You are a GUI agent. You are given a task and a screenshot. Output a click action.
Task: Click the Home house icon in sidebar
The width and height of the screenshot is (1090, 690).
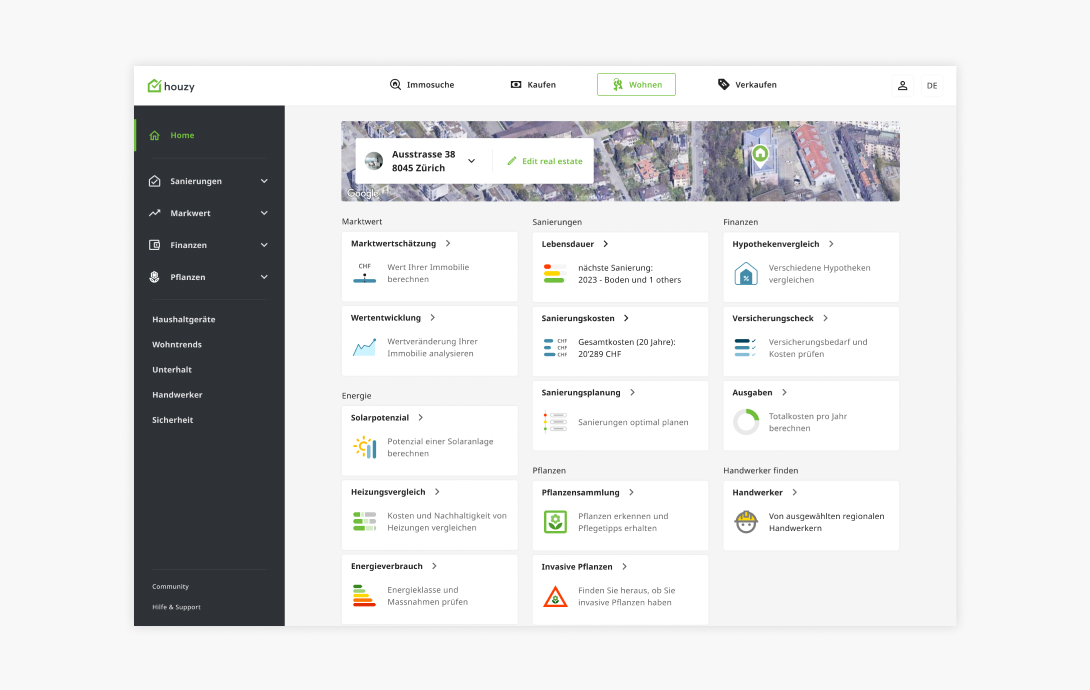[154, 135]
